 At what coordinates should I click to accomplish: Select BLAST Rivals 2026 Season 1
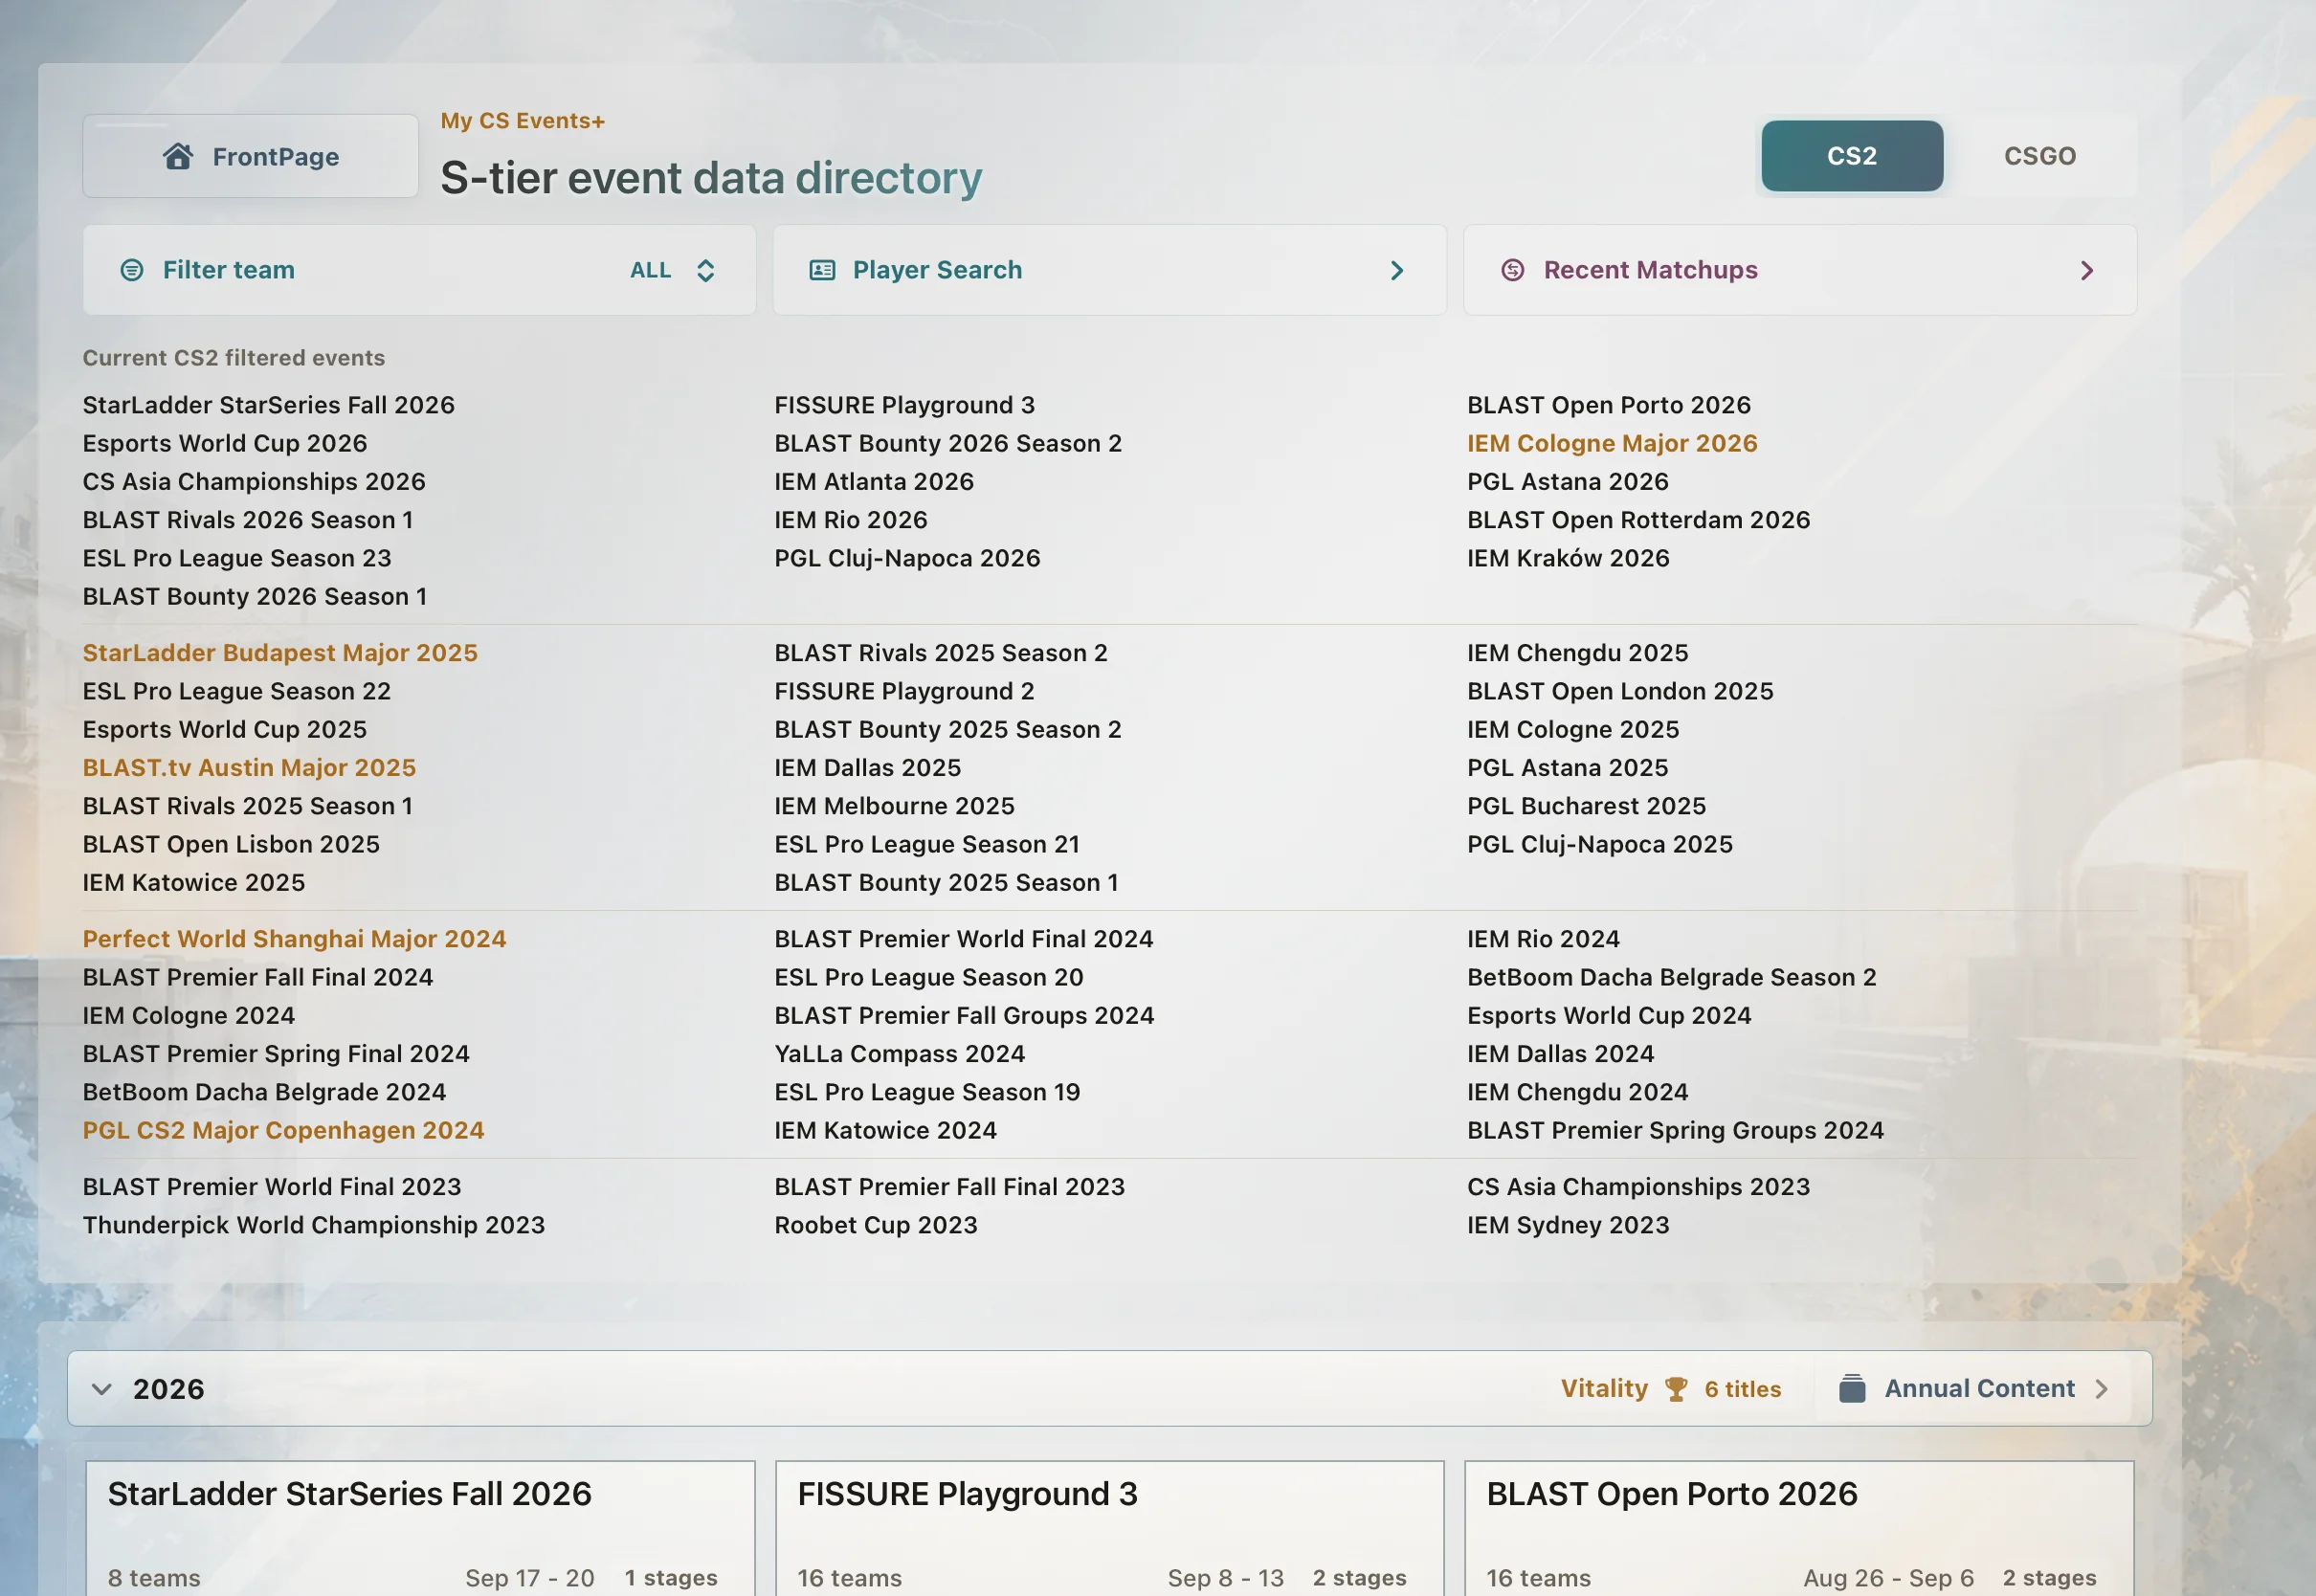248,520
